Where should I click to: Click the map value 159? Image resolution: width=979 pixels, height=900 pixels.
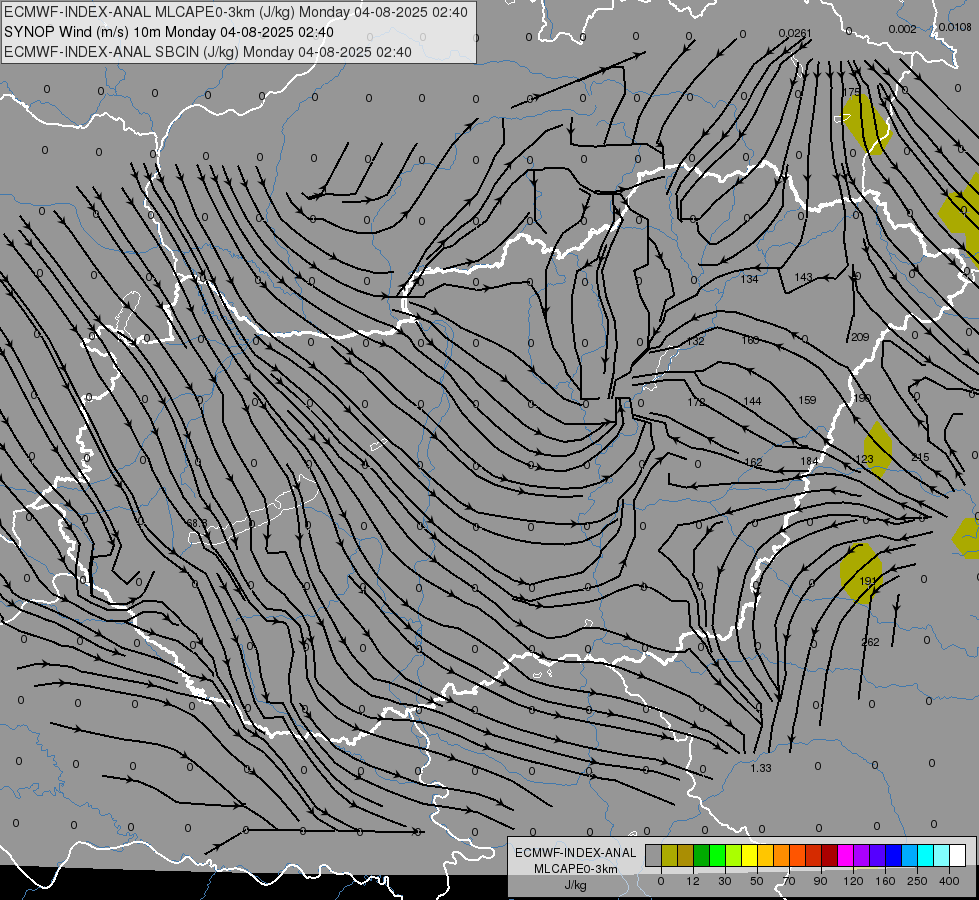pyautogui.click(x=807, y=400)
